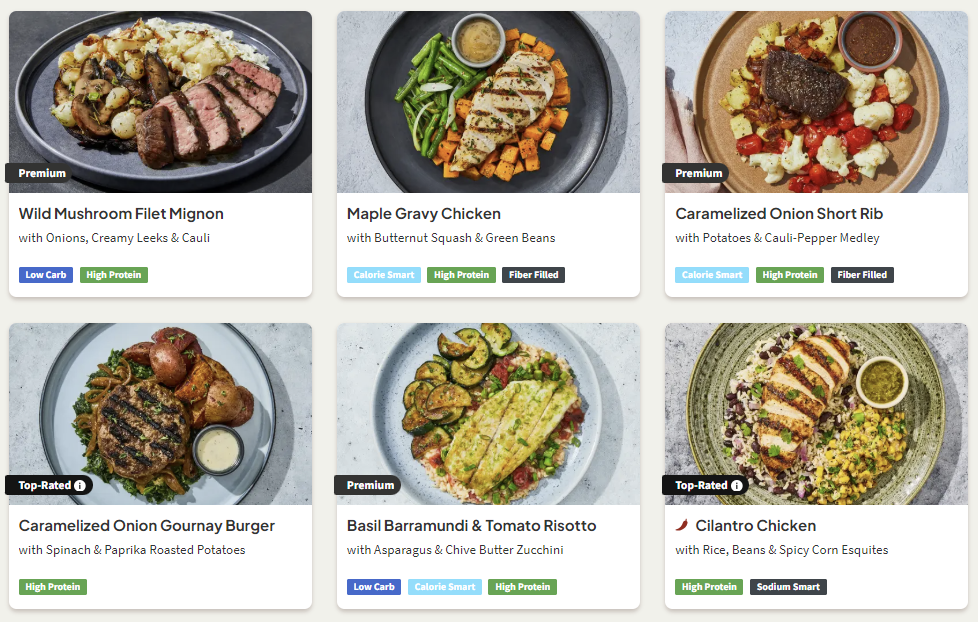The width and height of the screenshot is (978, 622).
Task: Click the spicy chili pepper icon
Action: (682, 525)
